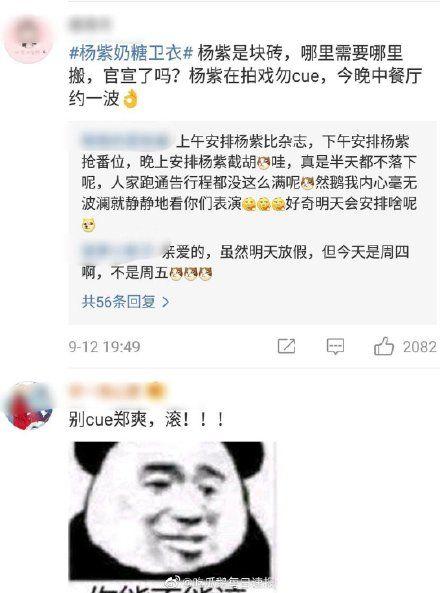Image resolution: width=440 pixels, height=593 pixels.
Task: Tap the 9-12 19:49 timestamp
Action: (x=104, y=346)
